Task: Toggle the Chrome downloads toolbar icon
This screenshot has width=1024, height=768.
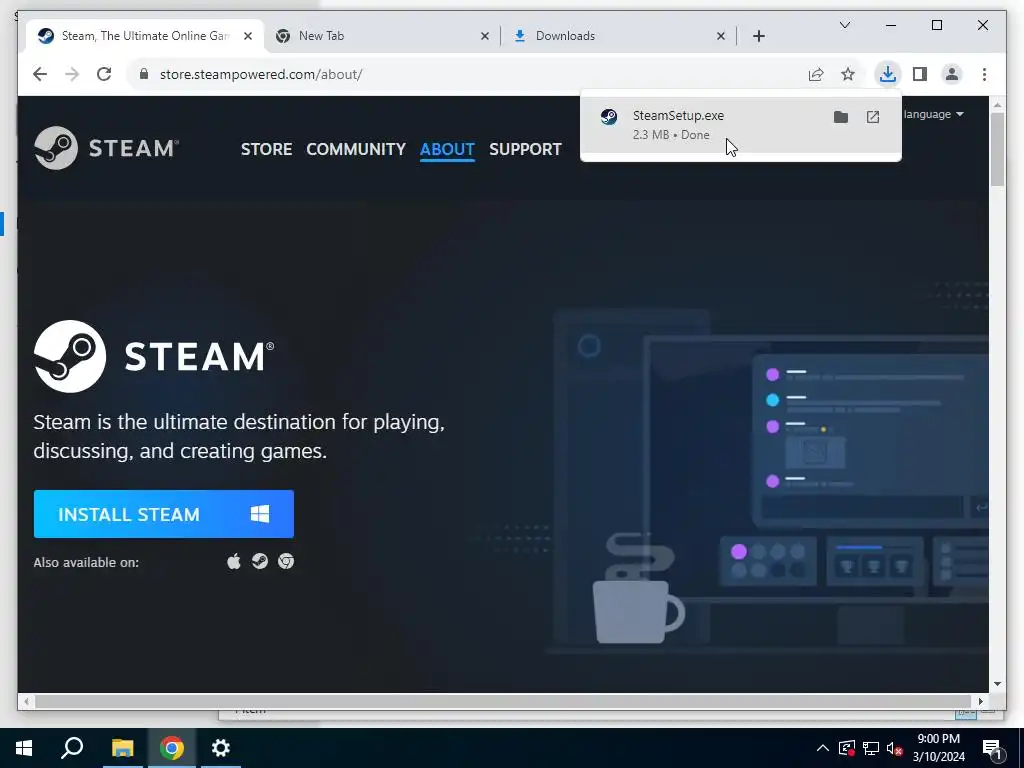Action: point(888,74)
